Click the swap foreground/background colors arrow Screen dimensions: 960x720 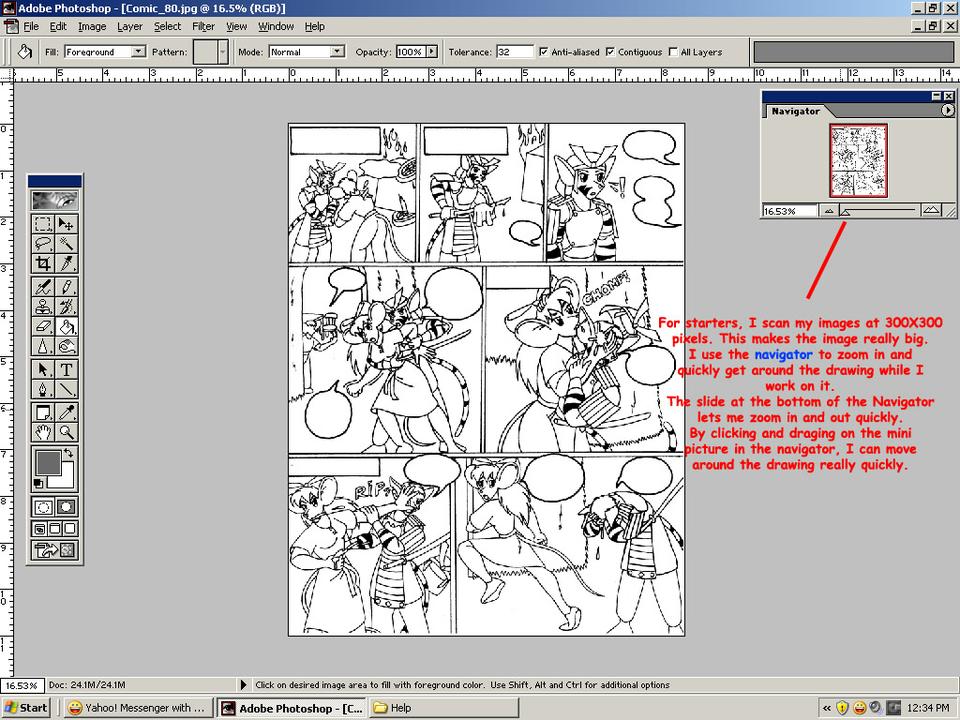pos(69,454)
